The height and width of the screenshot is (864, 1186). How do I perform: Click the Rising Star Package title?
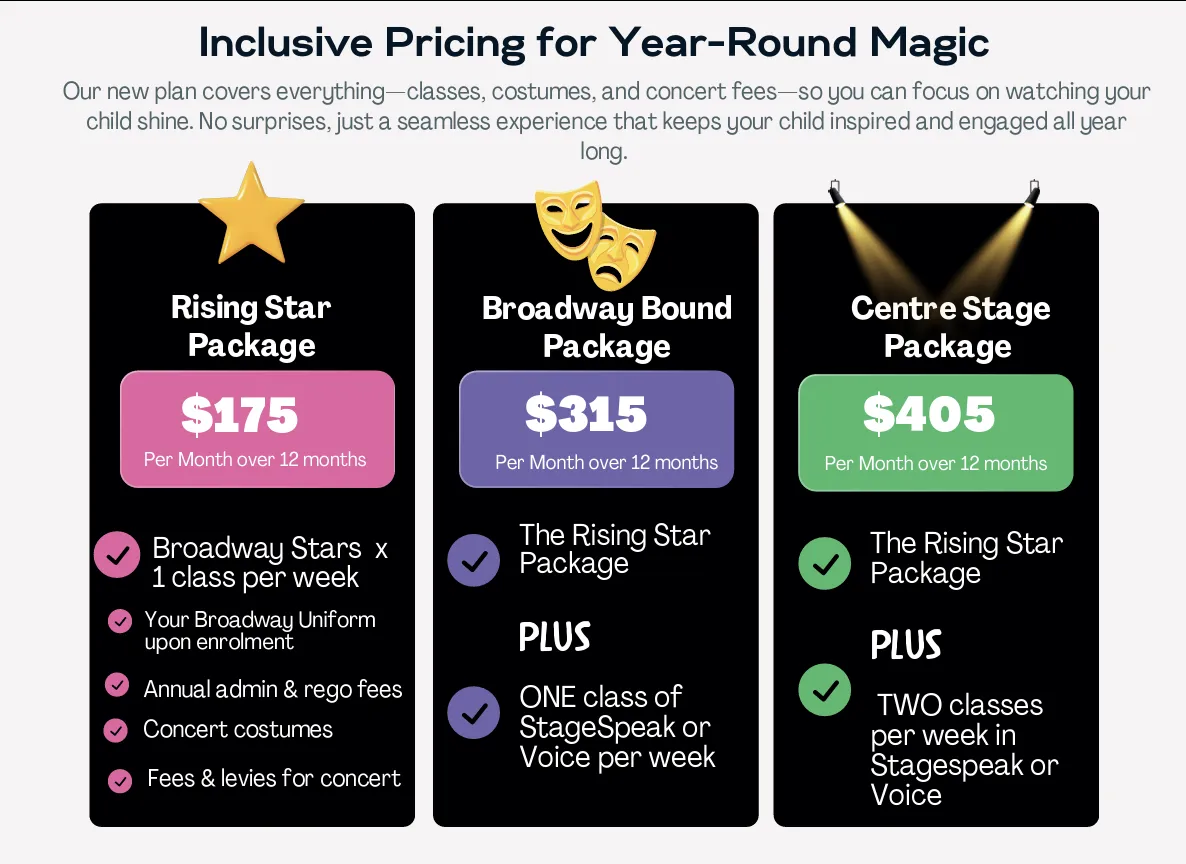[251, 326]
